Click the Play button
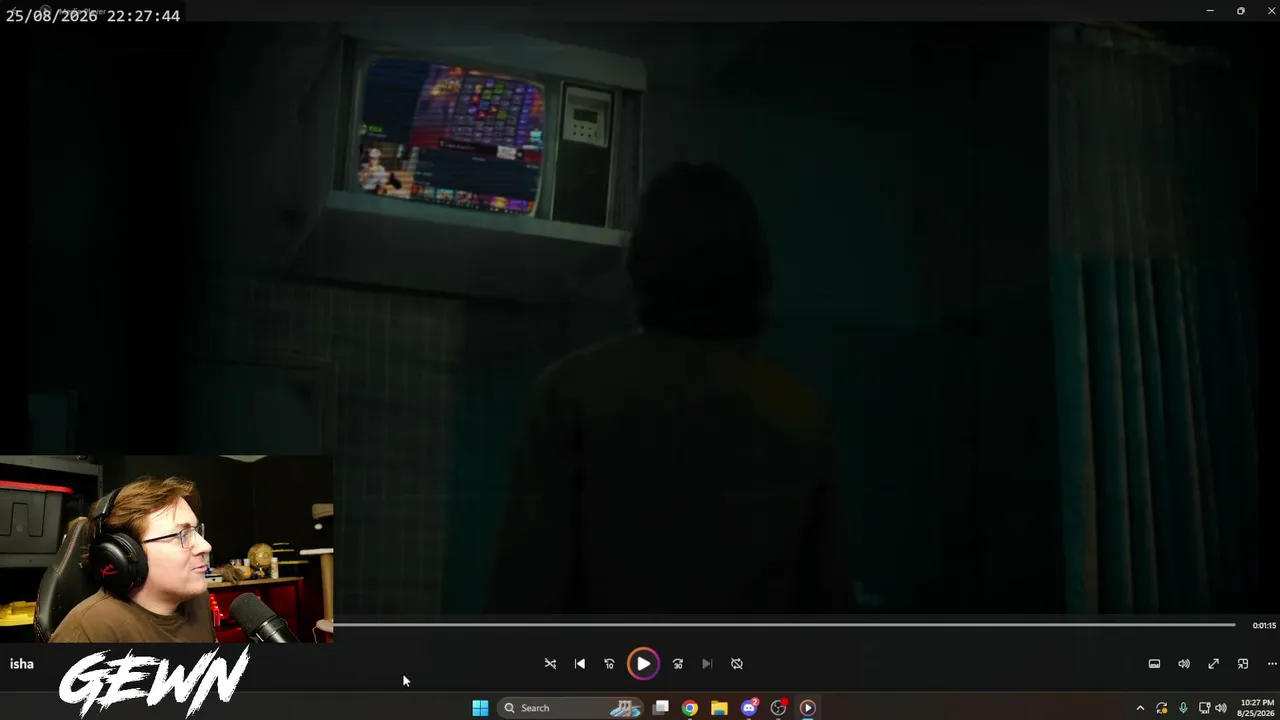This screenshot has height=720, width=1280. 643,663
